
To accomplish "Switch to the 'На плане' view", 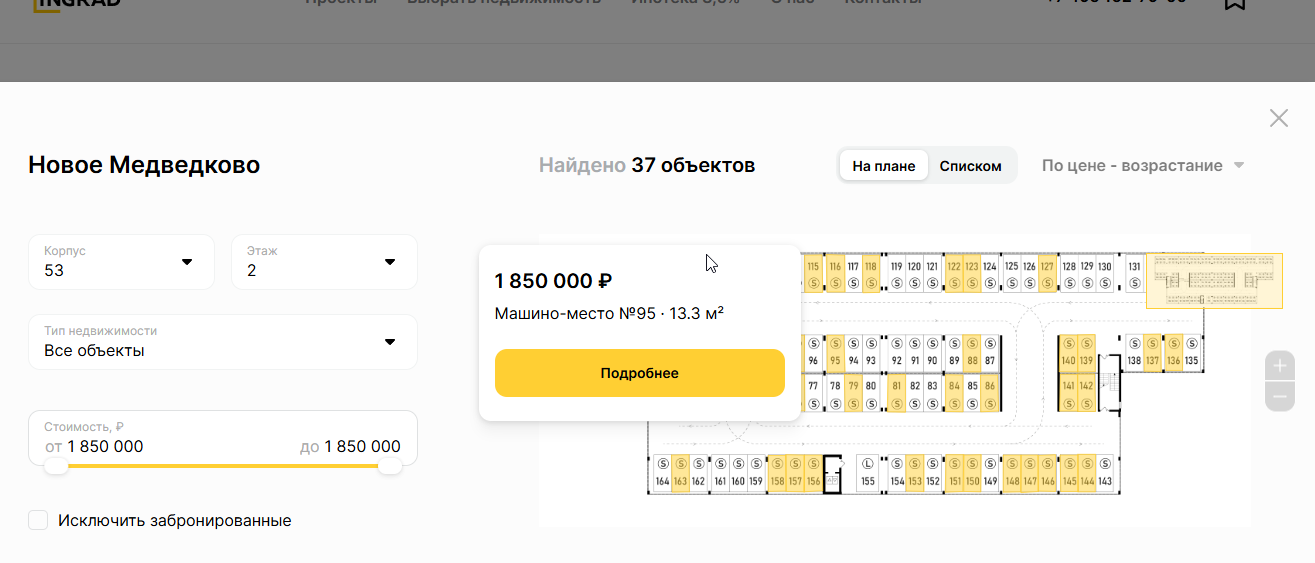I will (884, 166).
